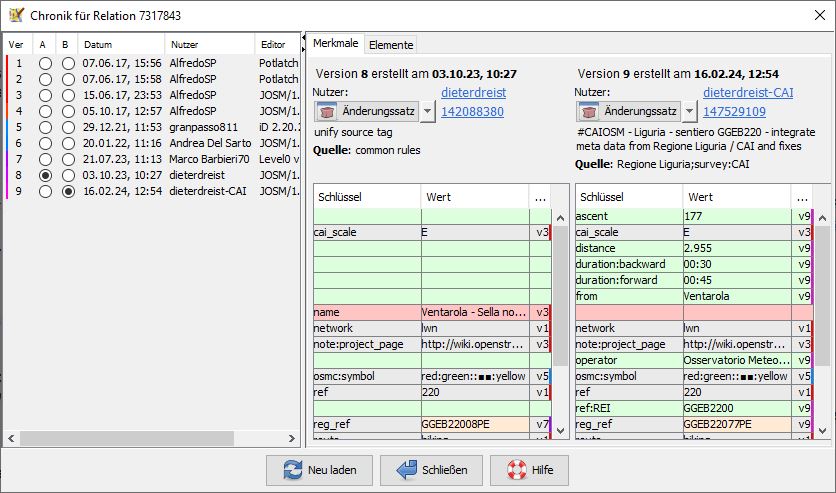Click value 'GGEB22008PE' in left table
The height and width of the screenshot is (493, 836).
point(476,424)
